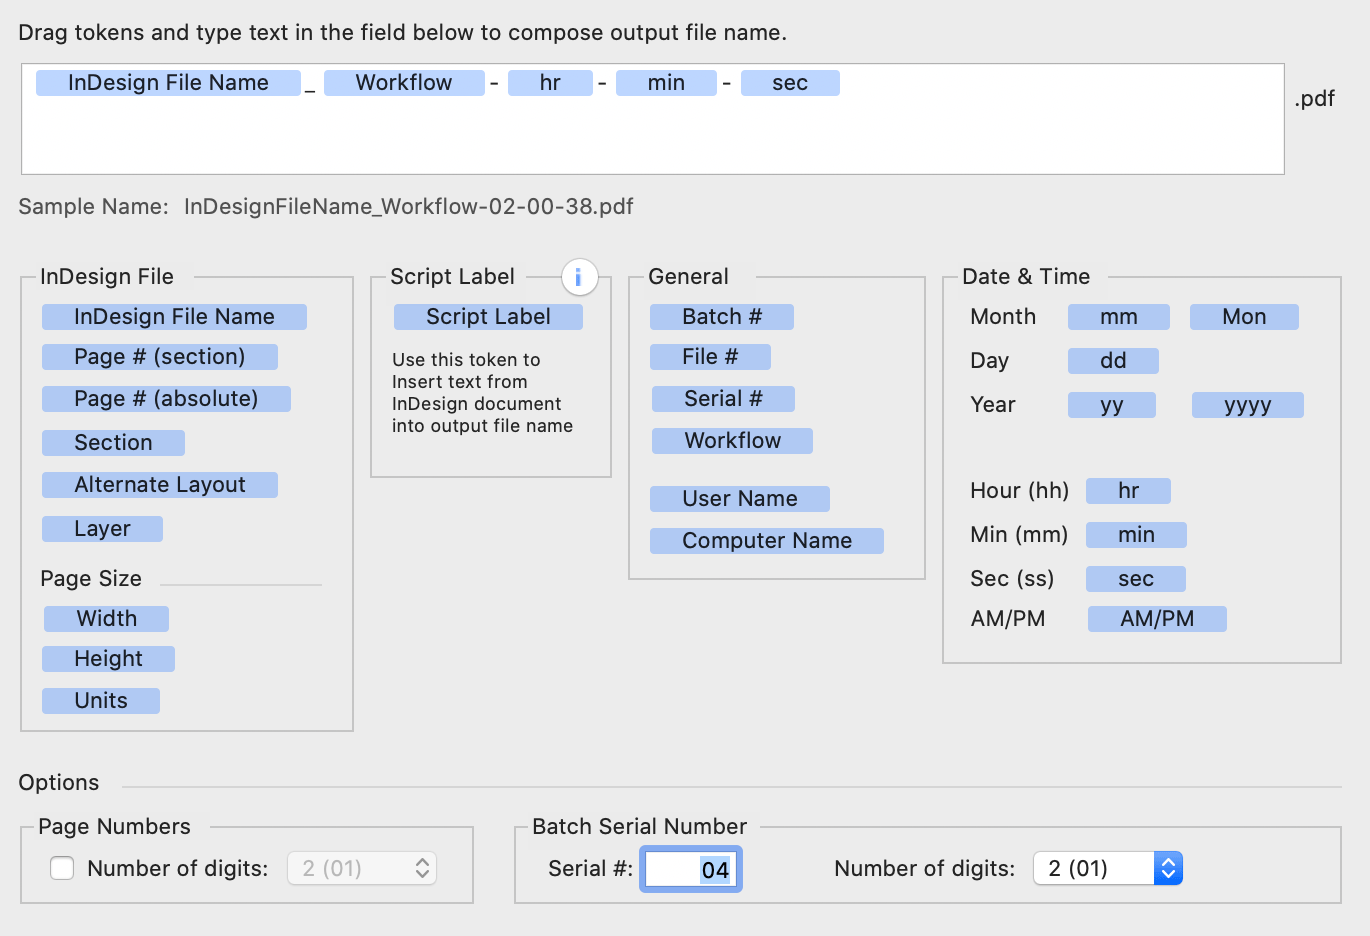Screen dimensions: 1370x936
Task: Select the Layer token
Action: [102, 528]
